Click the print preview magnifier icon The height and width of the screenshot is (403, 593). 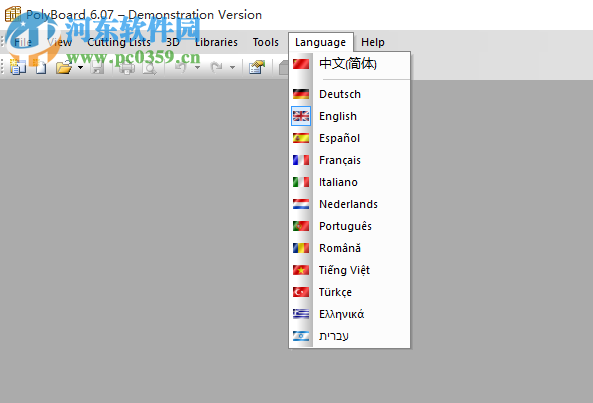(x=149, y=68)
